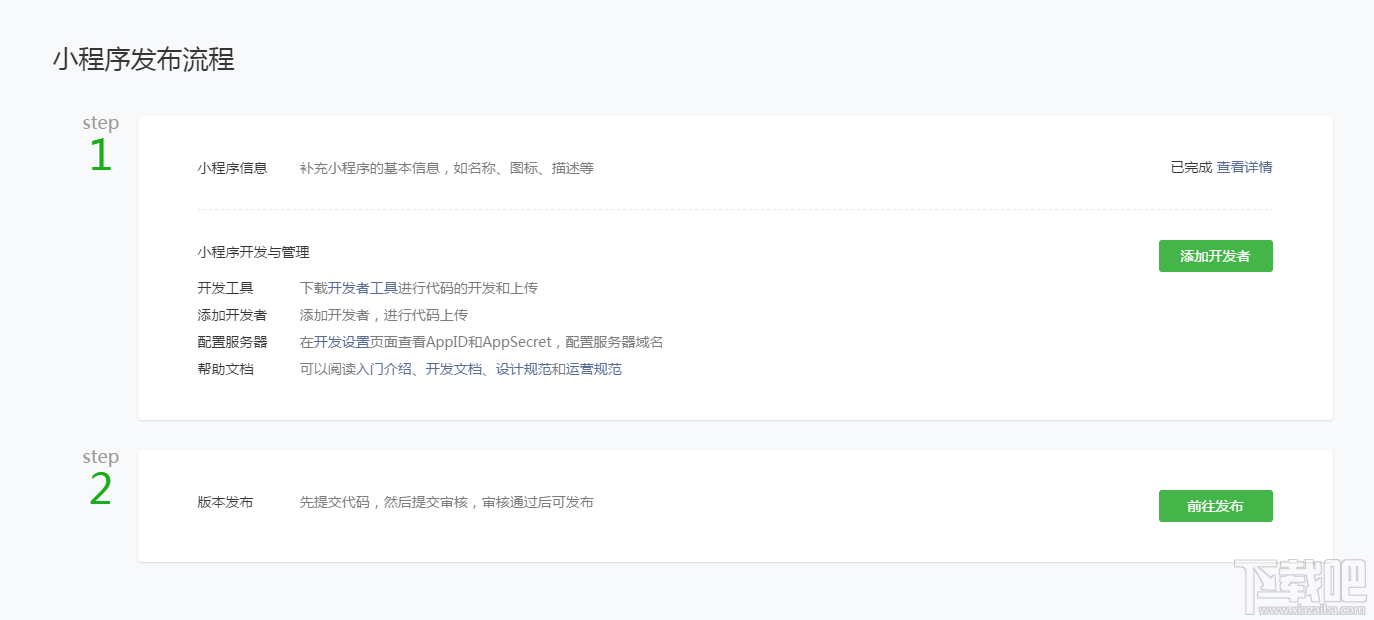Viewport: 1374px width, 620px height.
Task: Click the 小程序开发与管理 section heading
Action: point(252,252)
